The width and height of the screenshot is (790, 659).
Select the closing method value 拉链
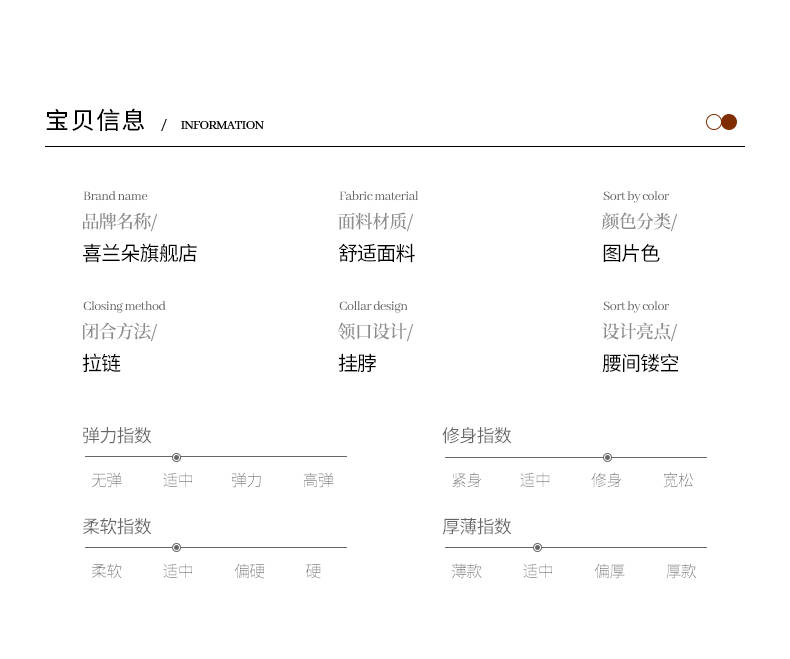(x=102, y=363)
